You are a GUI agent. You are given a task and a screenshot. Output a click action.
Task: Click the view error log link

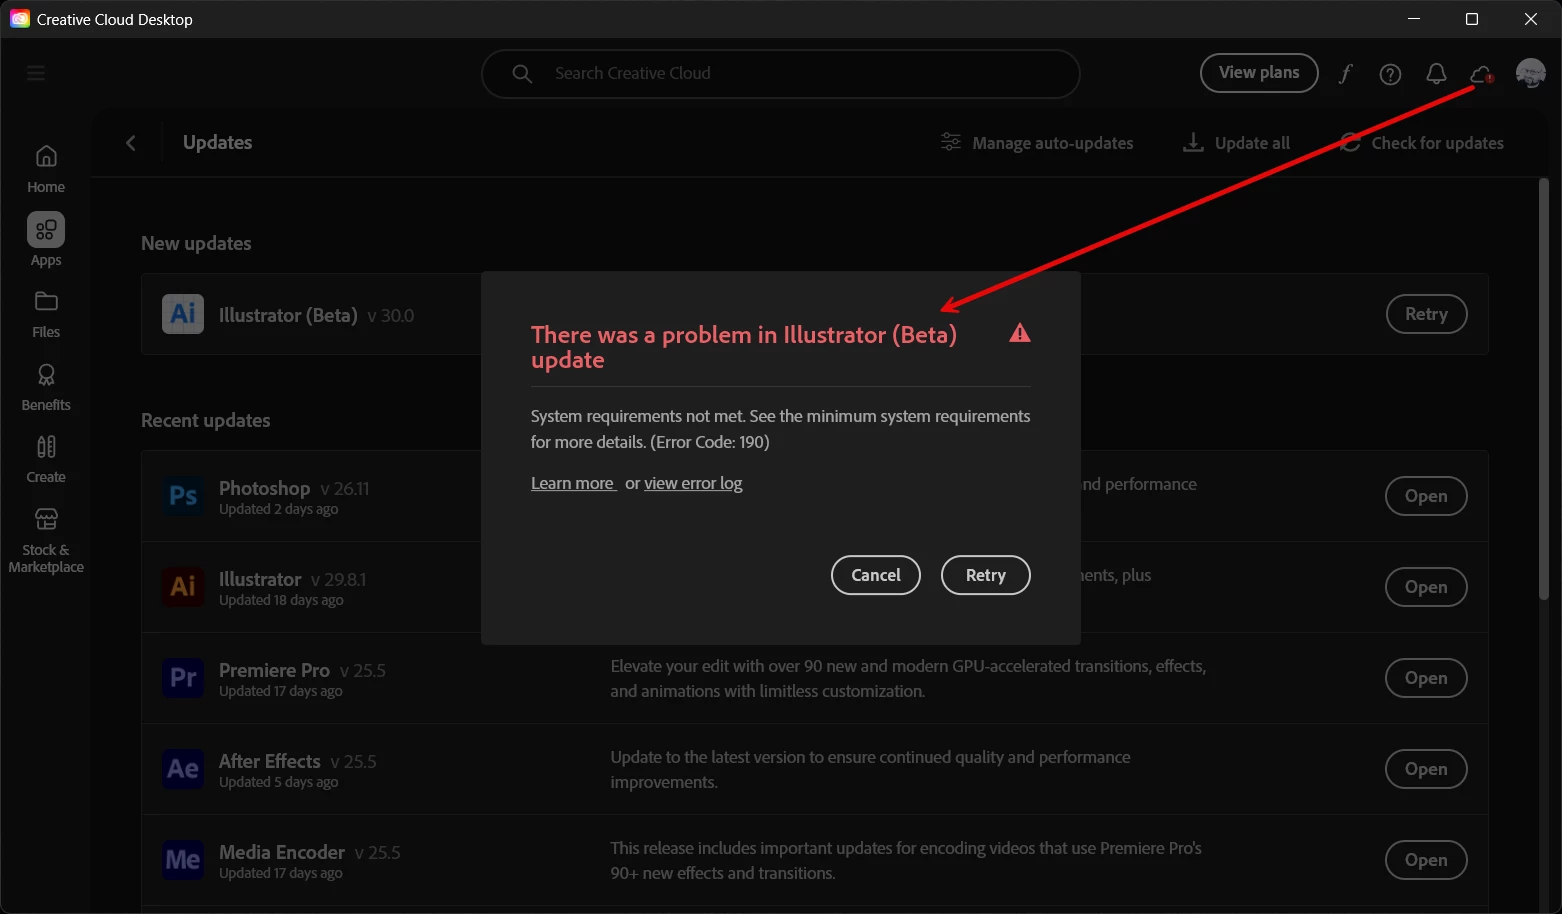693,483
